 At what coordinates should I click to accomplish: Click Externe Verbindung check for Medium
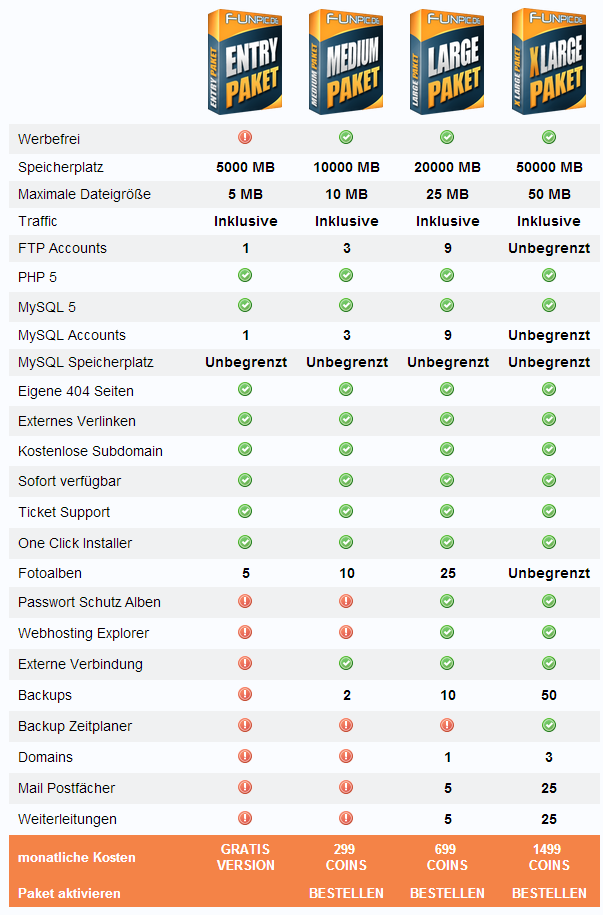click(x=346, y=663)
